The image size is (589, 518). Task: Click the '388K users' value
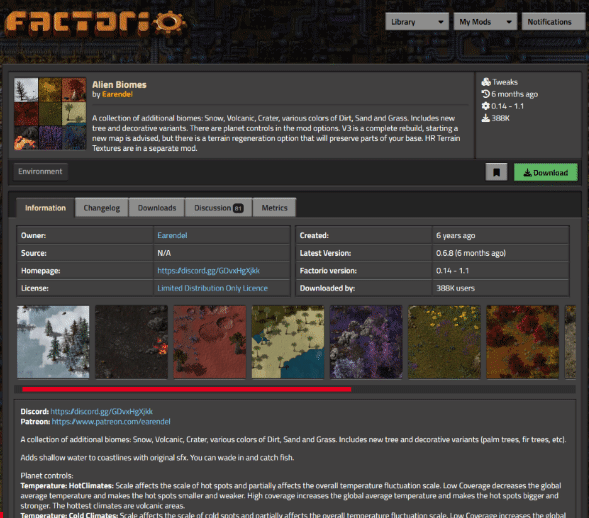point(455,288)
